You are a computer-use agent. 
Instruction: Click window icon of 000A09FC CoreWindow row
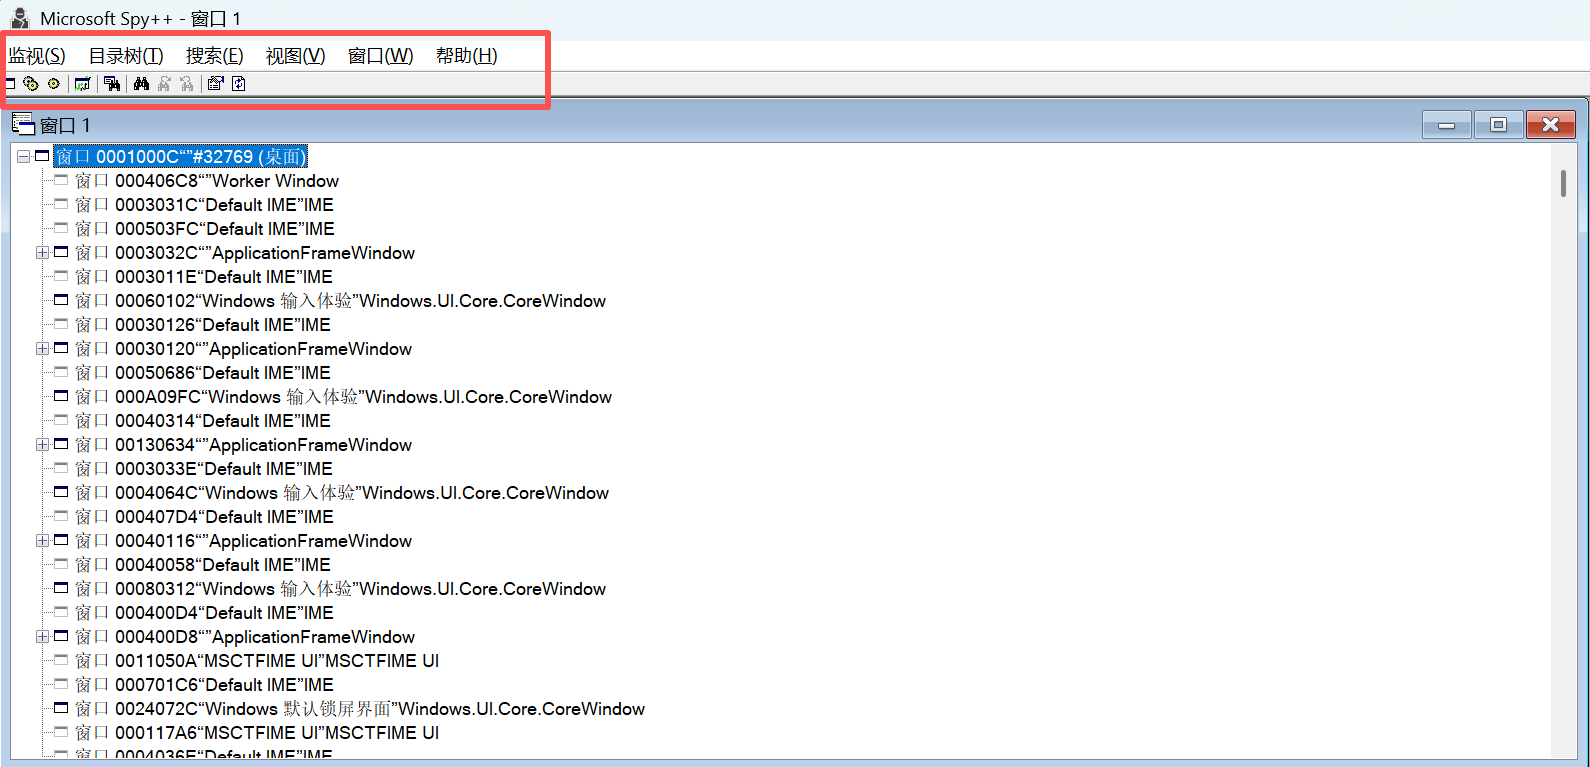(x=61, y=396)
